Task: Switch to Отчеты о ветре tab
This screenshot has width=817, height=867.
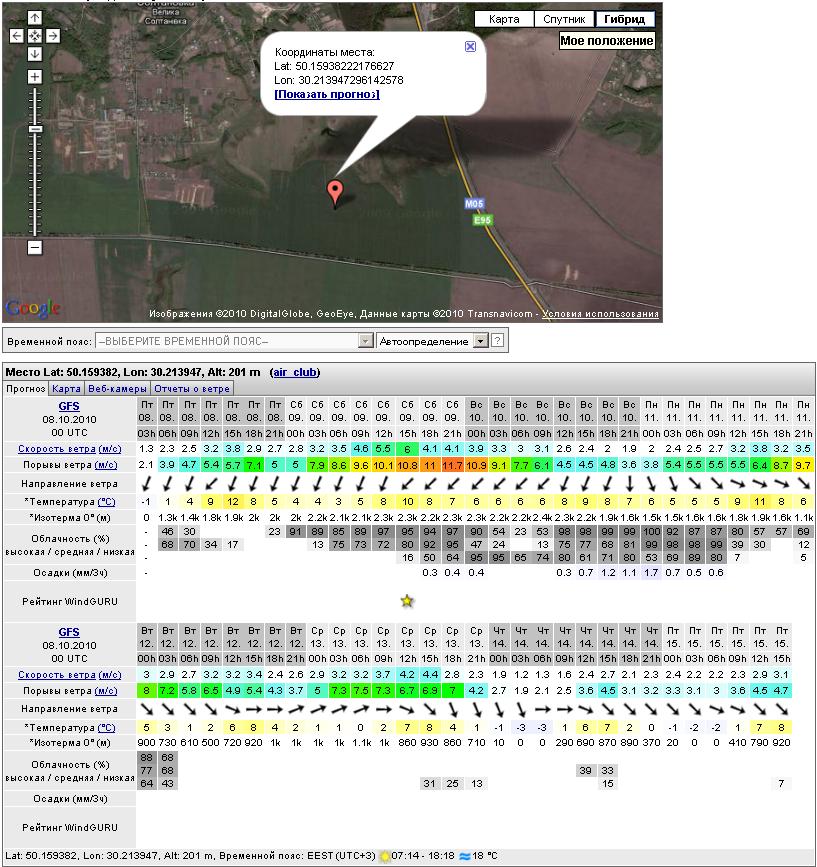Action: (x=194, y=388)
